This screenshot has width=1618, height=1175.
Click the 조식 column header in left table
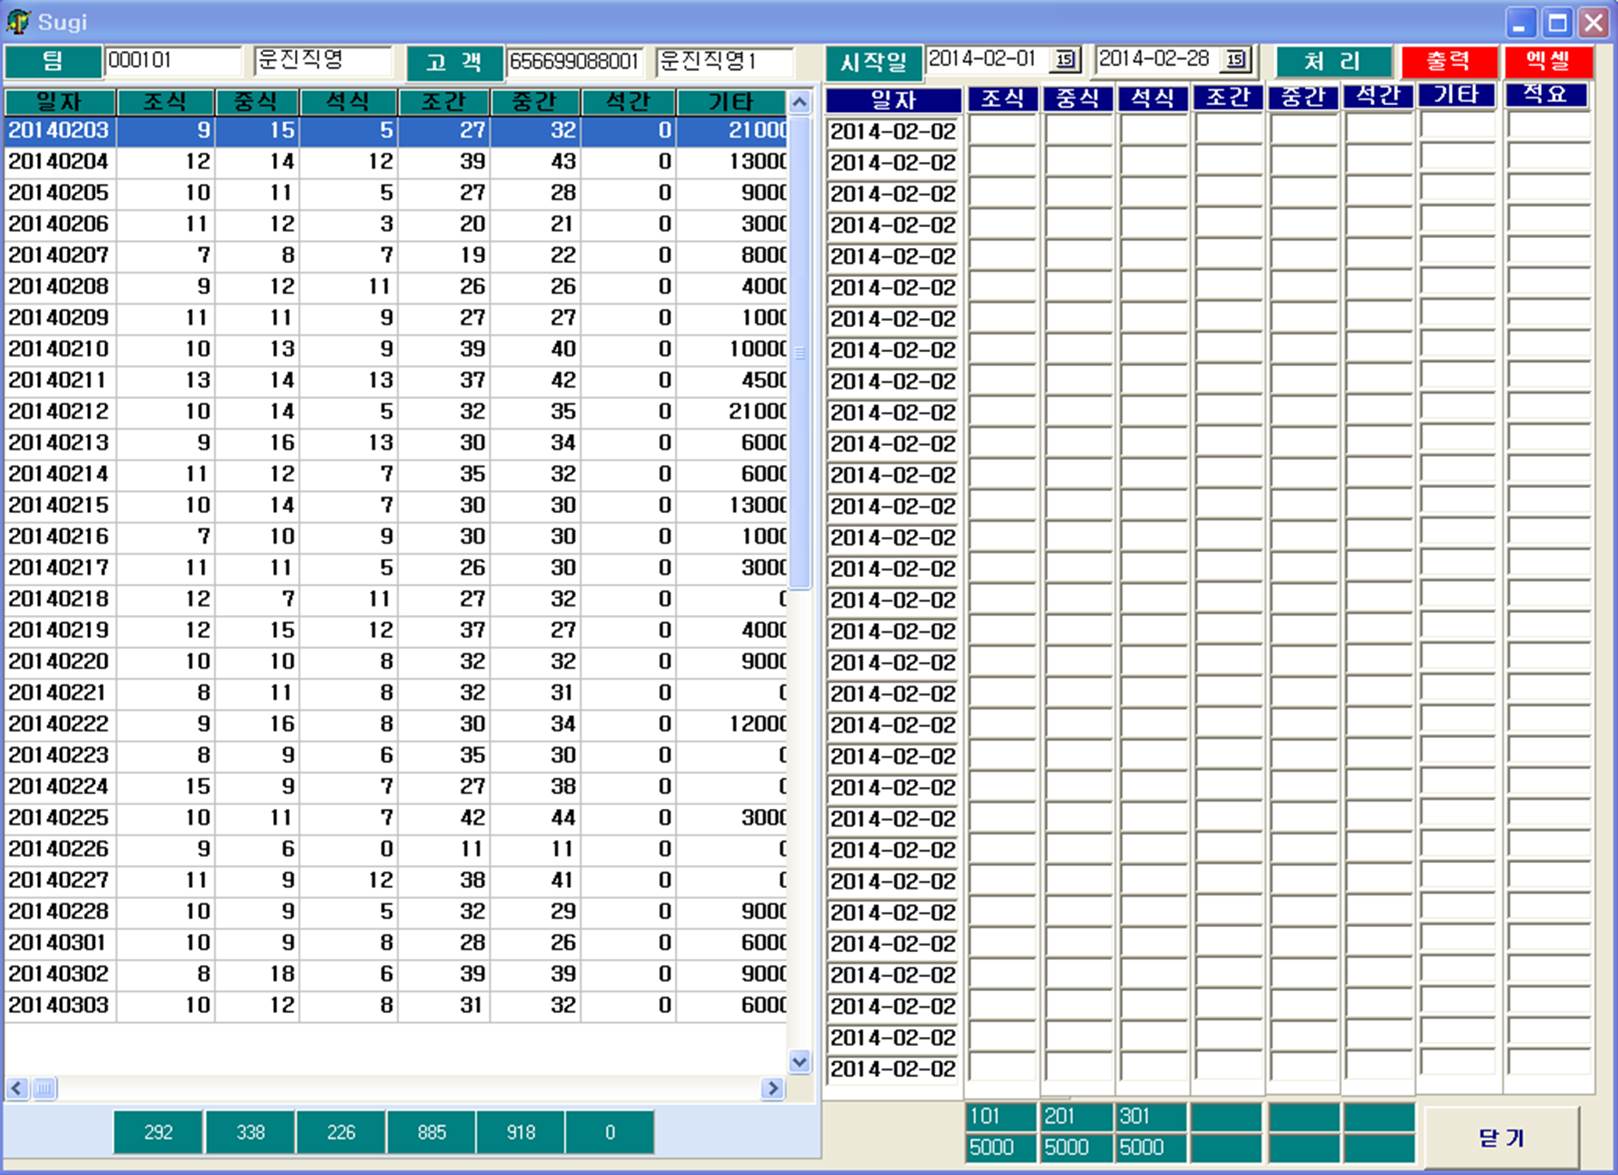[166, 102]
